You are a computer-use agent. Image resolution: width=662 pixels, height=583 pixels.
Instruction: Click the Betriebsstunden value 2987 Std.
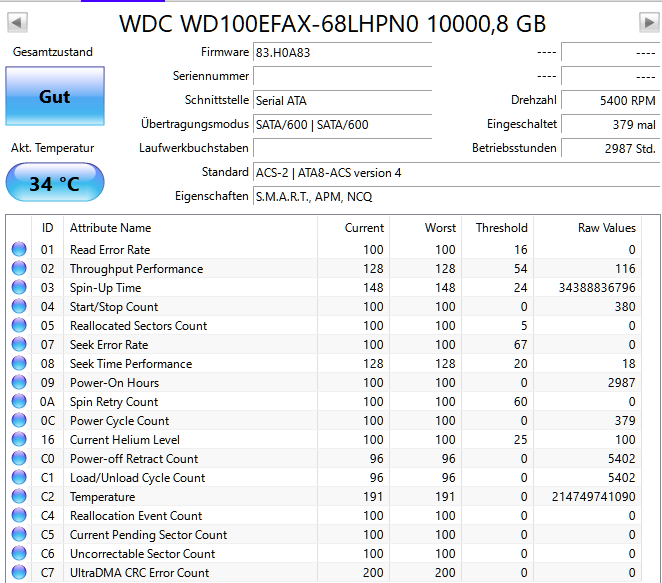(x=610, y=149)
